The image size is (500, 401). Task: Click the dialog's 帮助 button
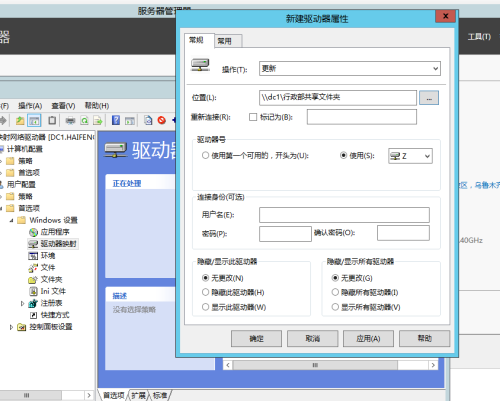[x=424, y=339]
